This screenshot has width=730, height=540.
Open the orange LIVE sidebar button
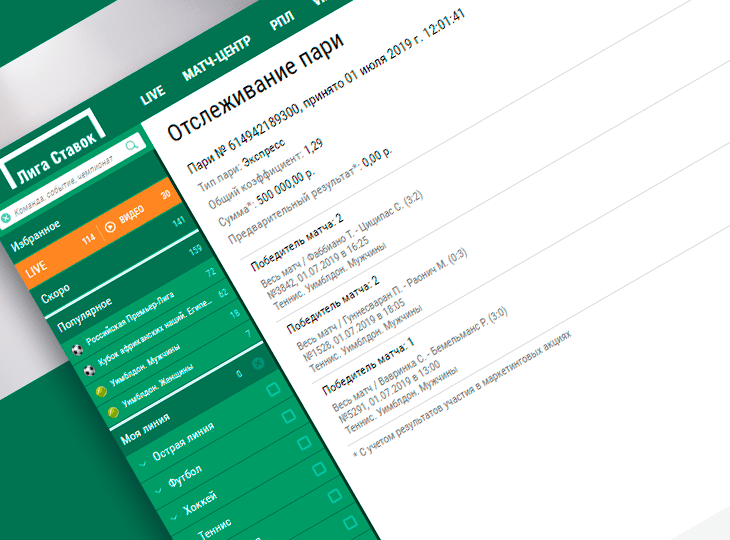click(38, 268)
